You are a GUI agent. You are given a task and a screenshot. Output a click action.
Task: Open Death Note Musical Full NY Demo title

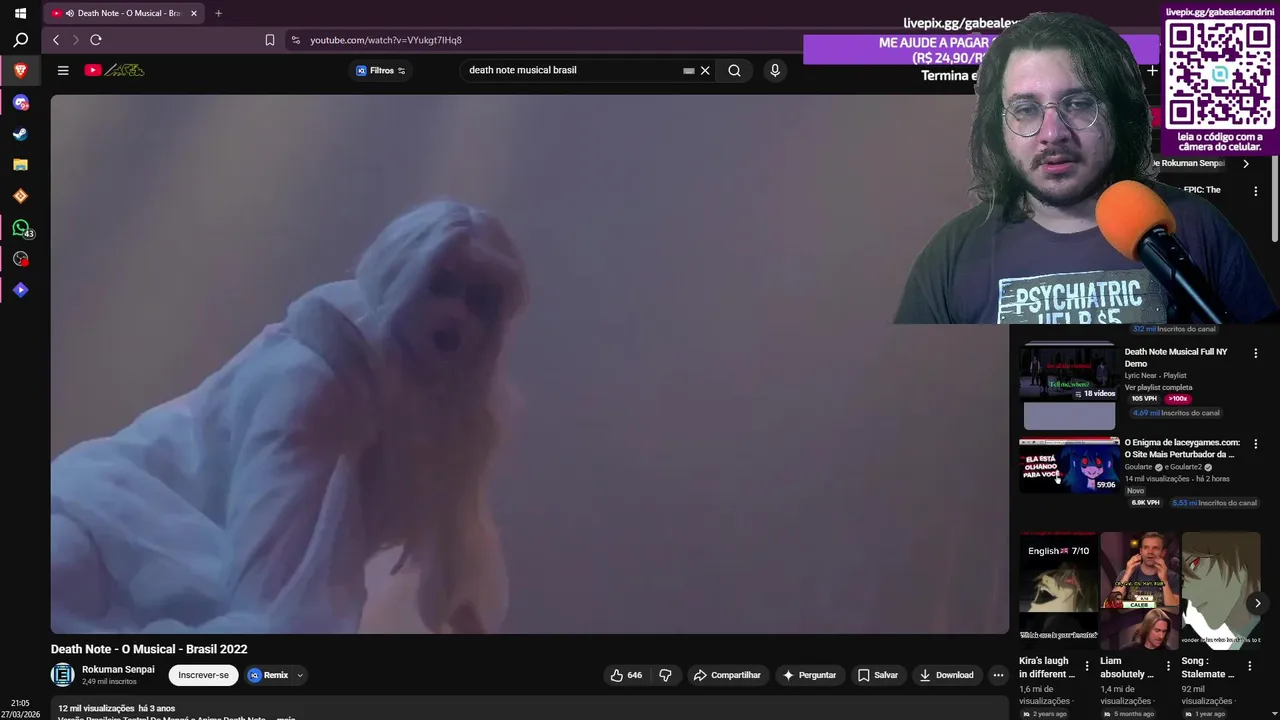click(x=1176, y=357)
